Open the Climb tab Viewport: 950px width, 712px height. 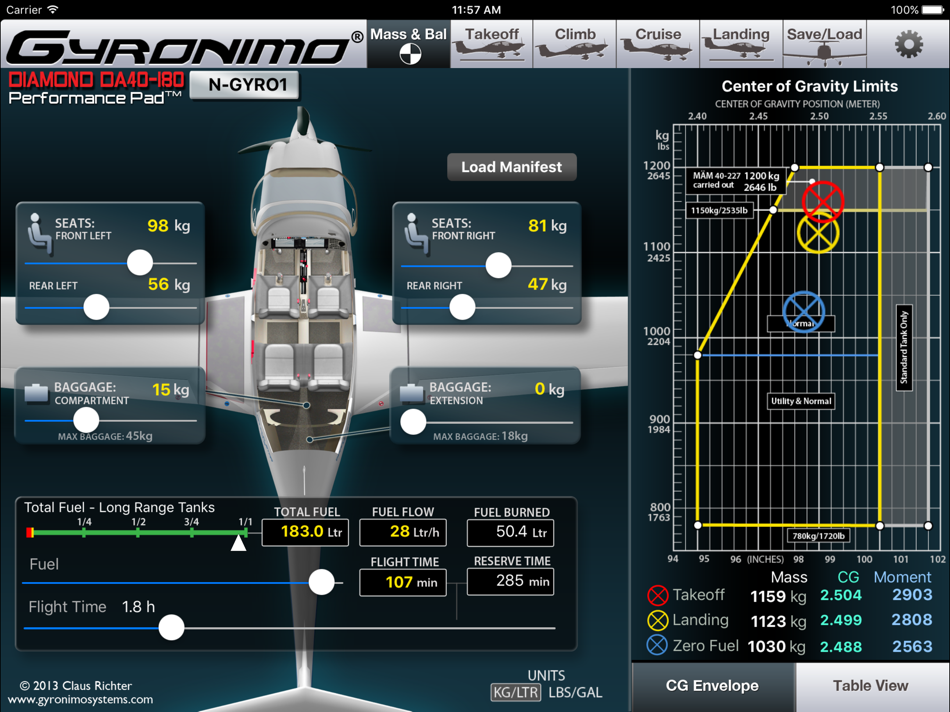[x=575, y=44]
